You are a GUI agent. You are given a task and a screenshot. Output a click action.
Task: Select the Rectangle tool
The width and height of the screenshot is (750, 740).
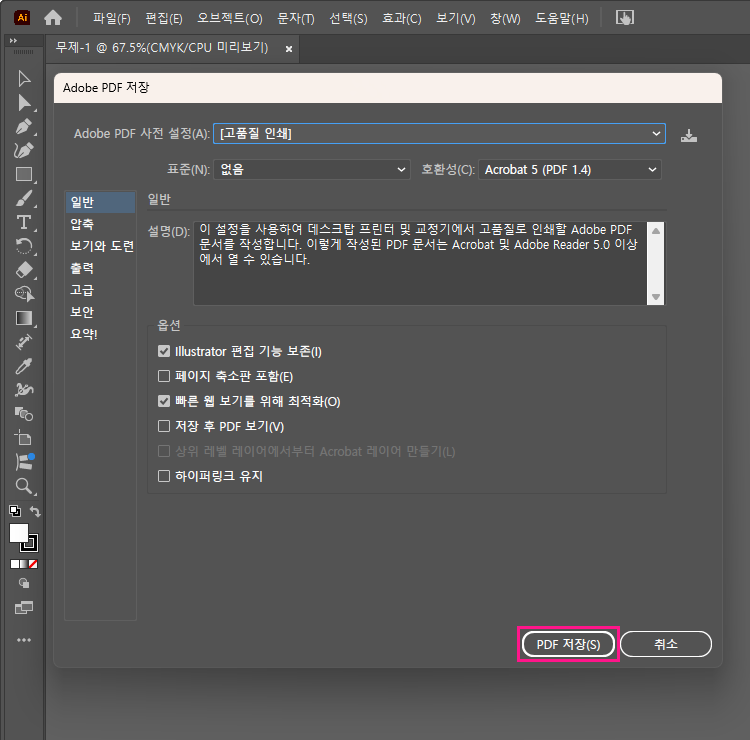24,174
